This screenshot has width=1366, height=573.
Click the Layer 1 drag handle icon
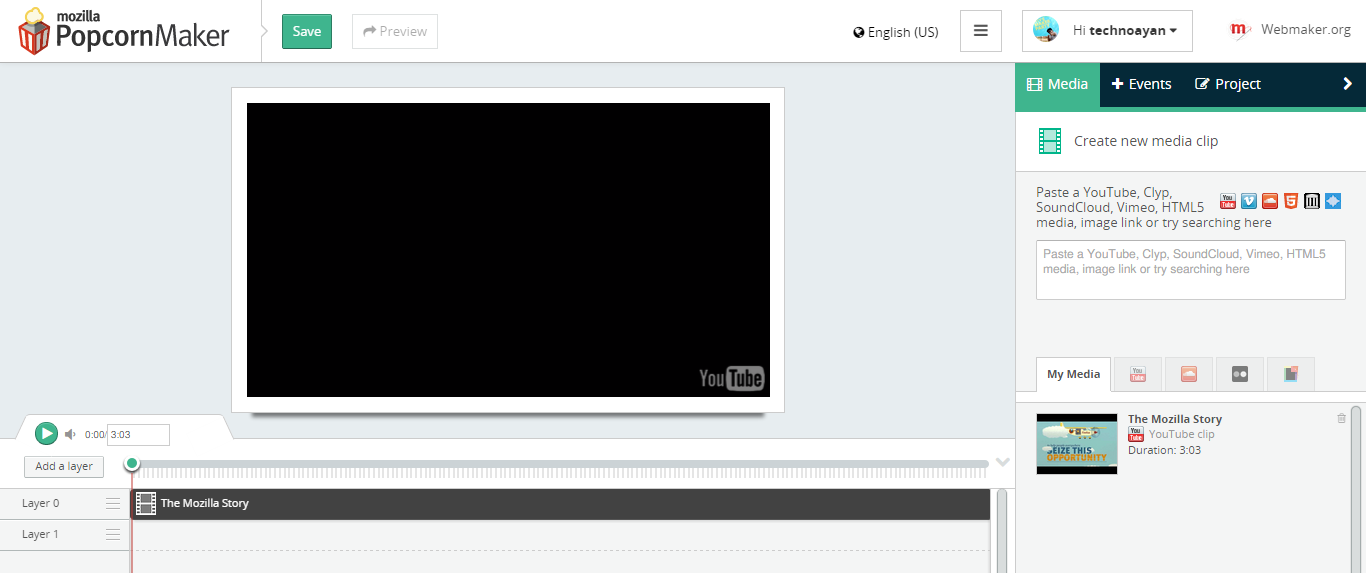(113, 535)
